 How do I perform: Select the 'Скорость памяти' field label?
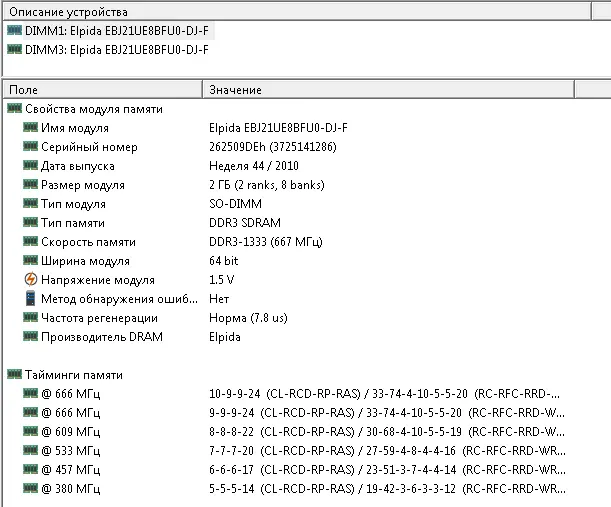88,242
